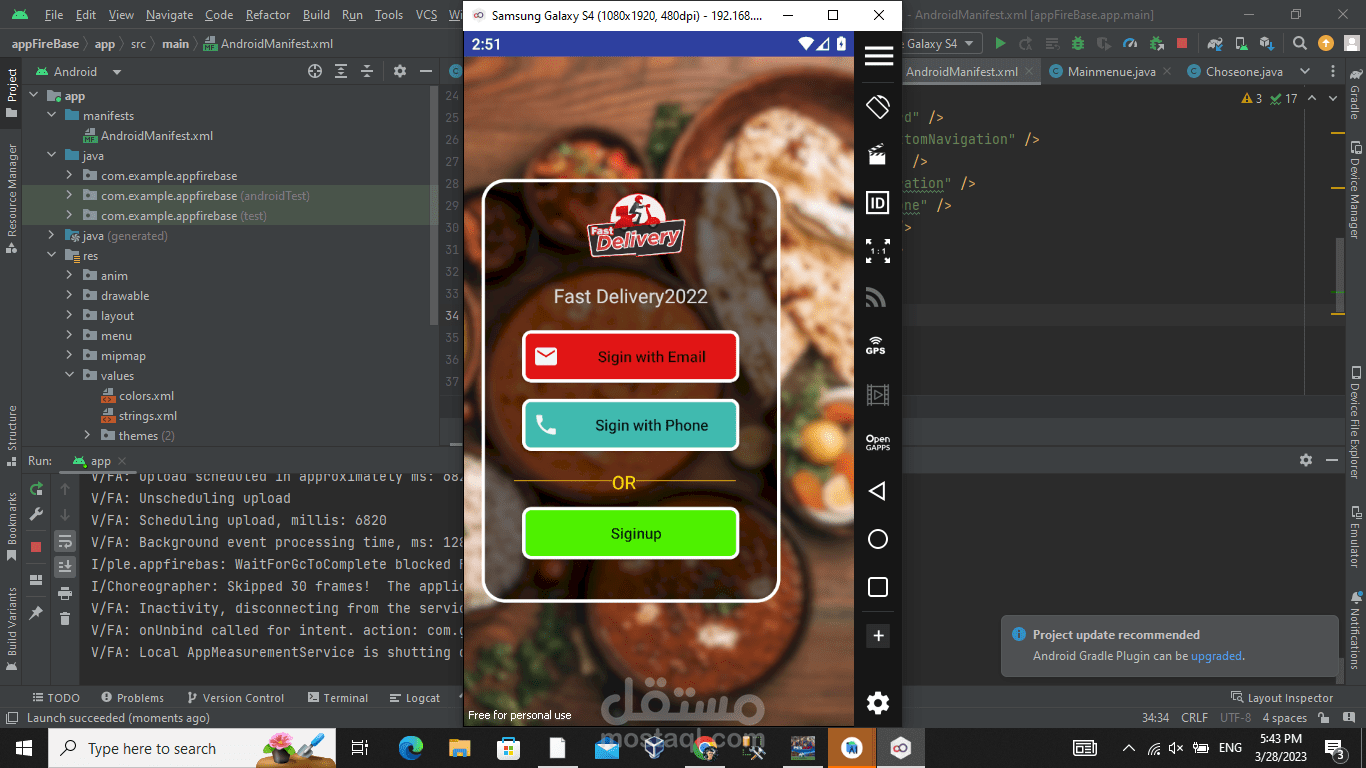Click the upgraded link in the notification

[1217, 657]
